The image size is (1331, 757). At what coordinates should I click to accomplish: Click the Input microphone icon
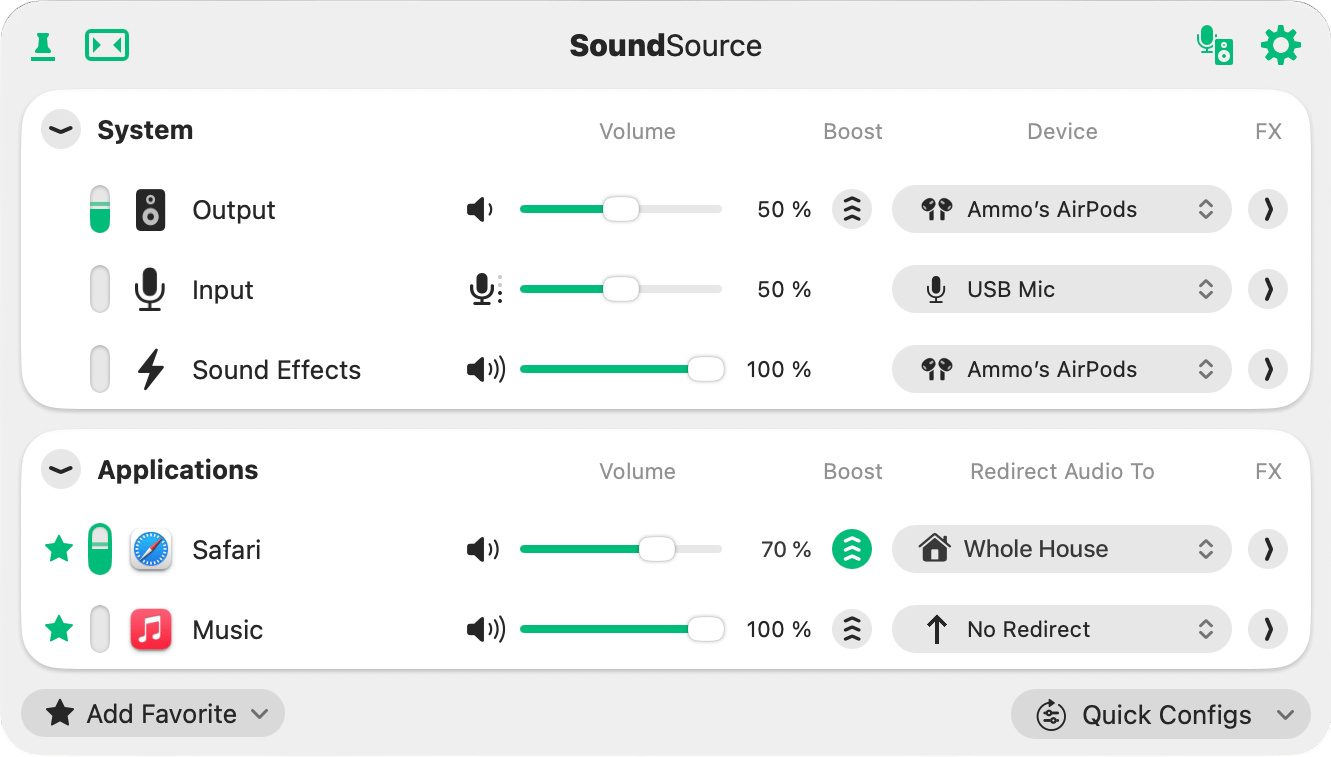pos(150,290)
